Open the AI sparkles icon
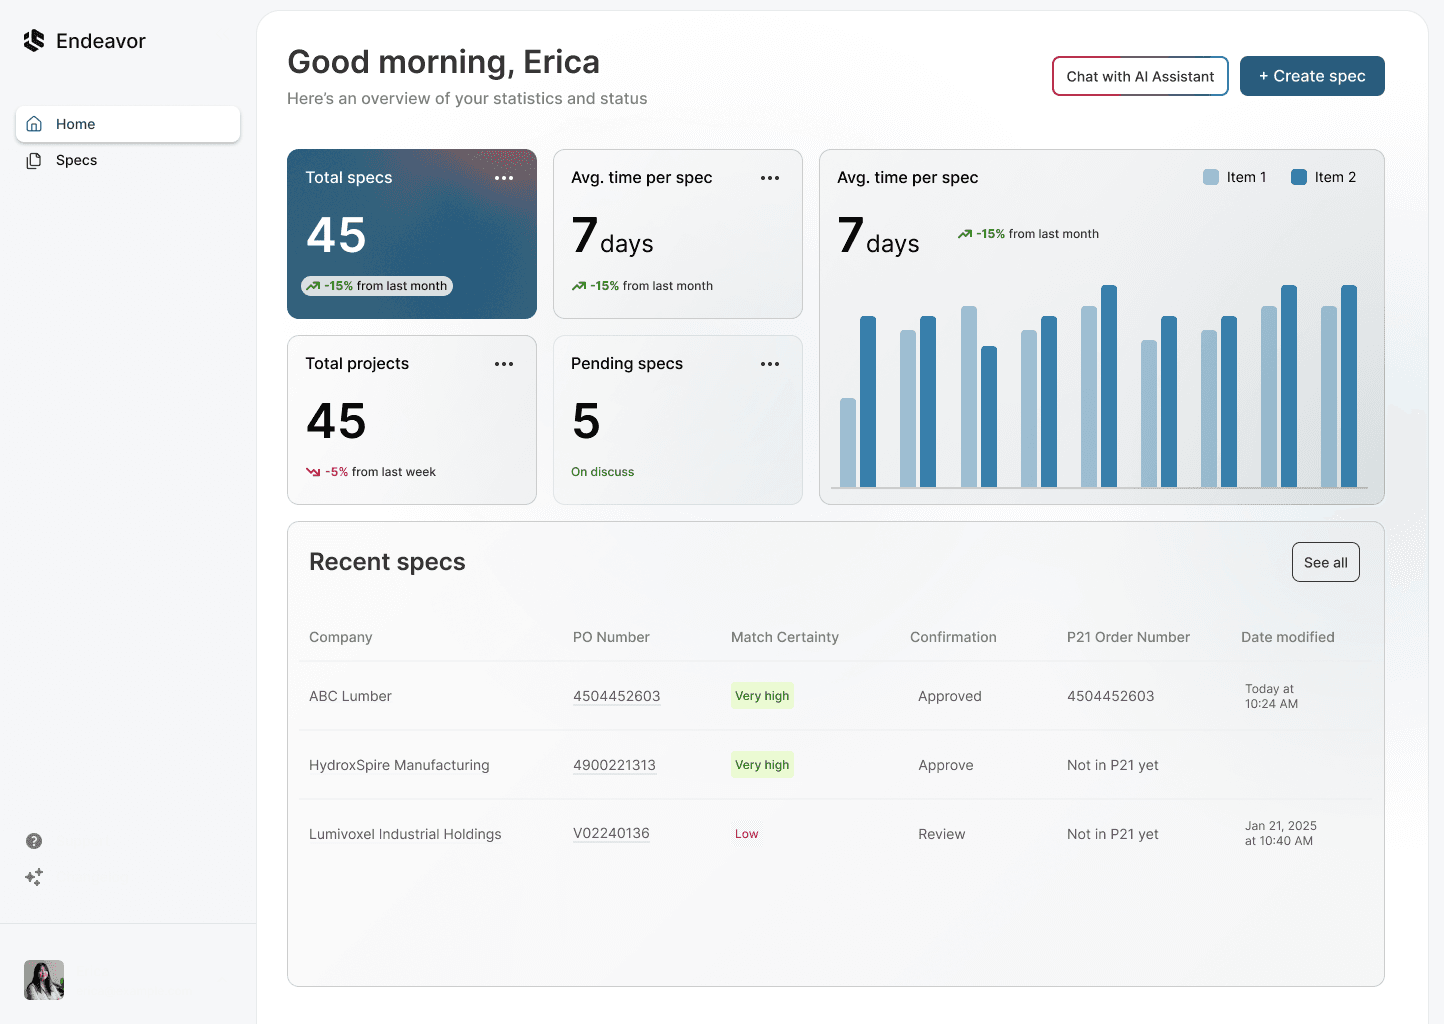The image size is (1444, 1024). pyautogui.click(x=34, y=877)
